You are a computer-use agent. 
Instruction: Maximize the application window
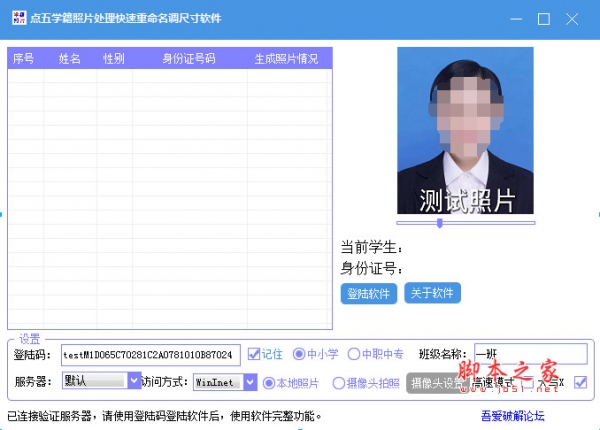(x=544, y=19)
